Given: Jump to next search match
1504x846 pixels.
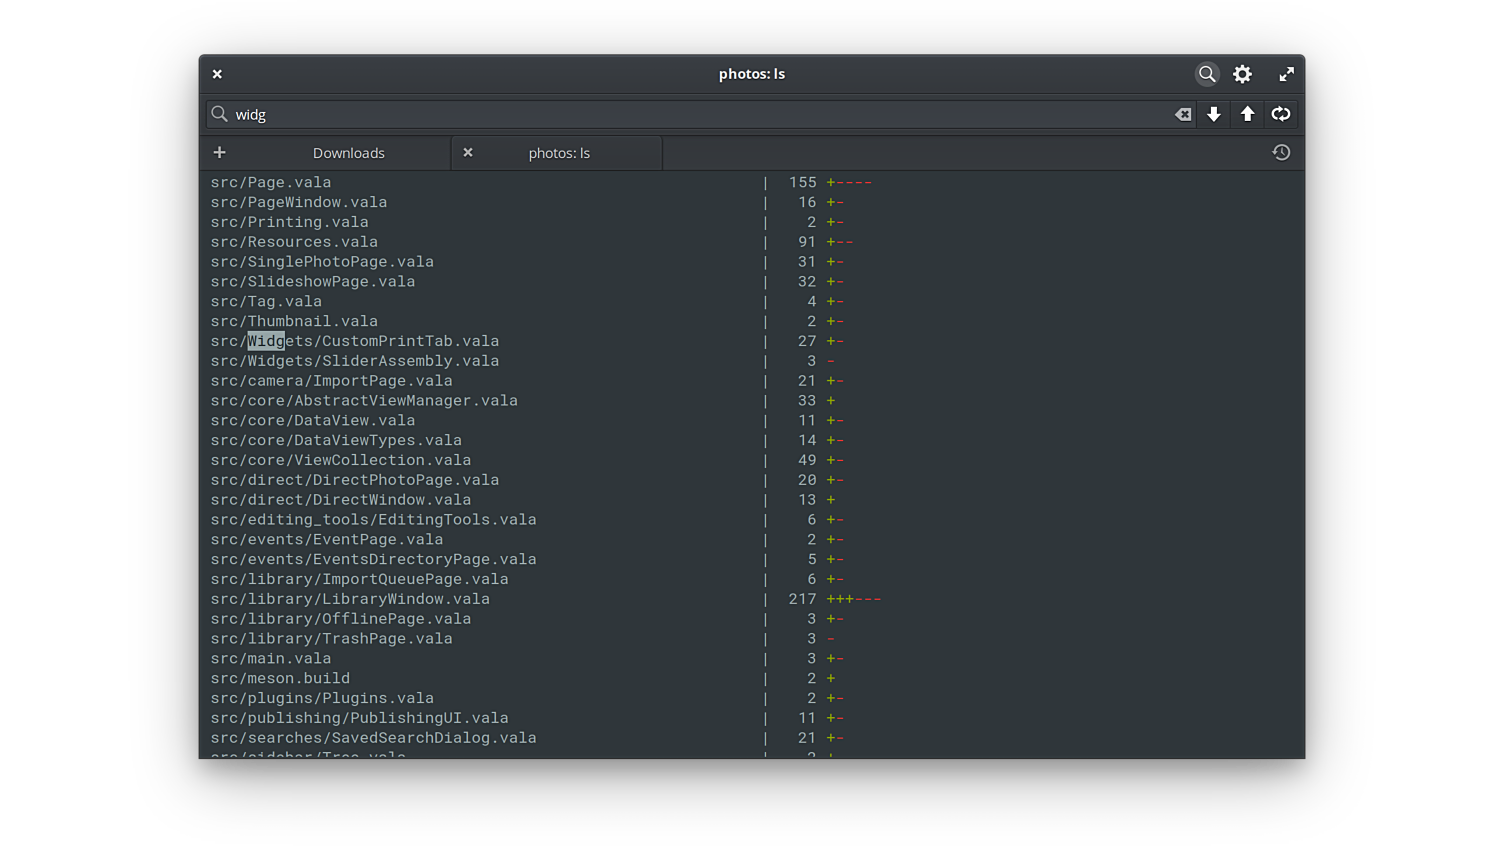Looking at the screenshot, I should click(x=1214, y=114).
